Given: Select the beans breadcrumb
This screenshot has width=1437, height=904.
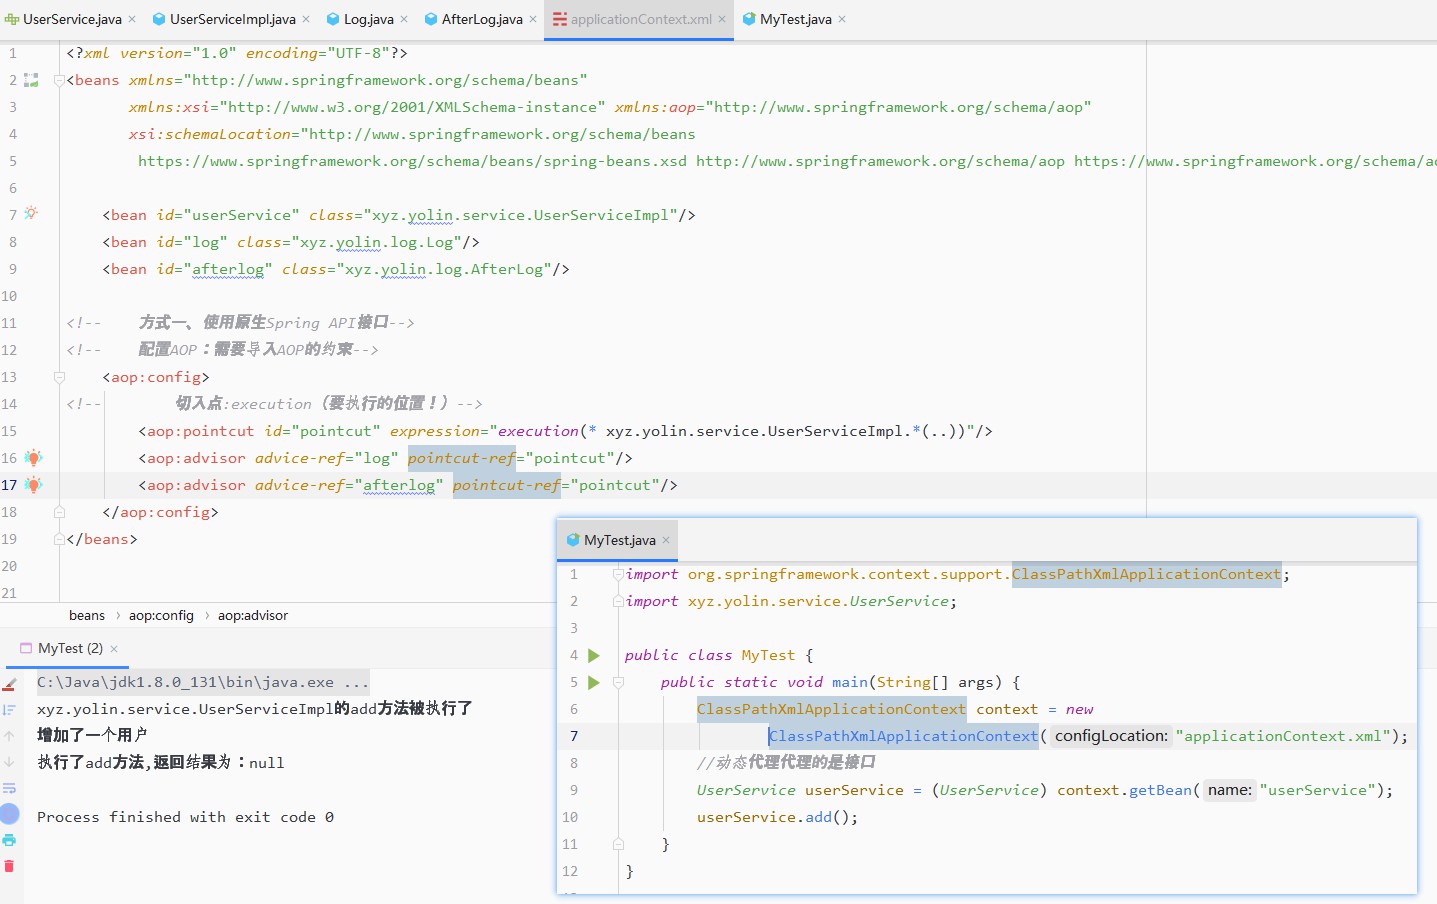Looking at the screenshot, I should point(87,615).
